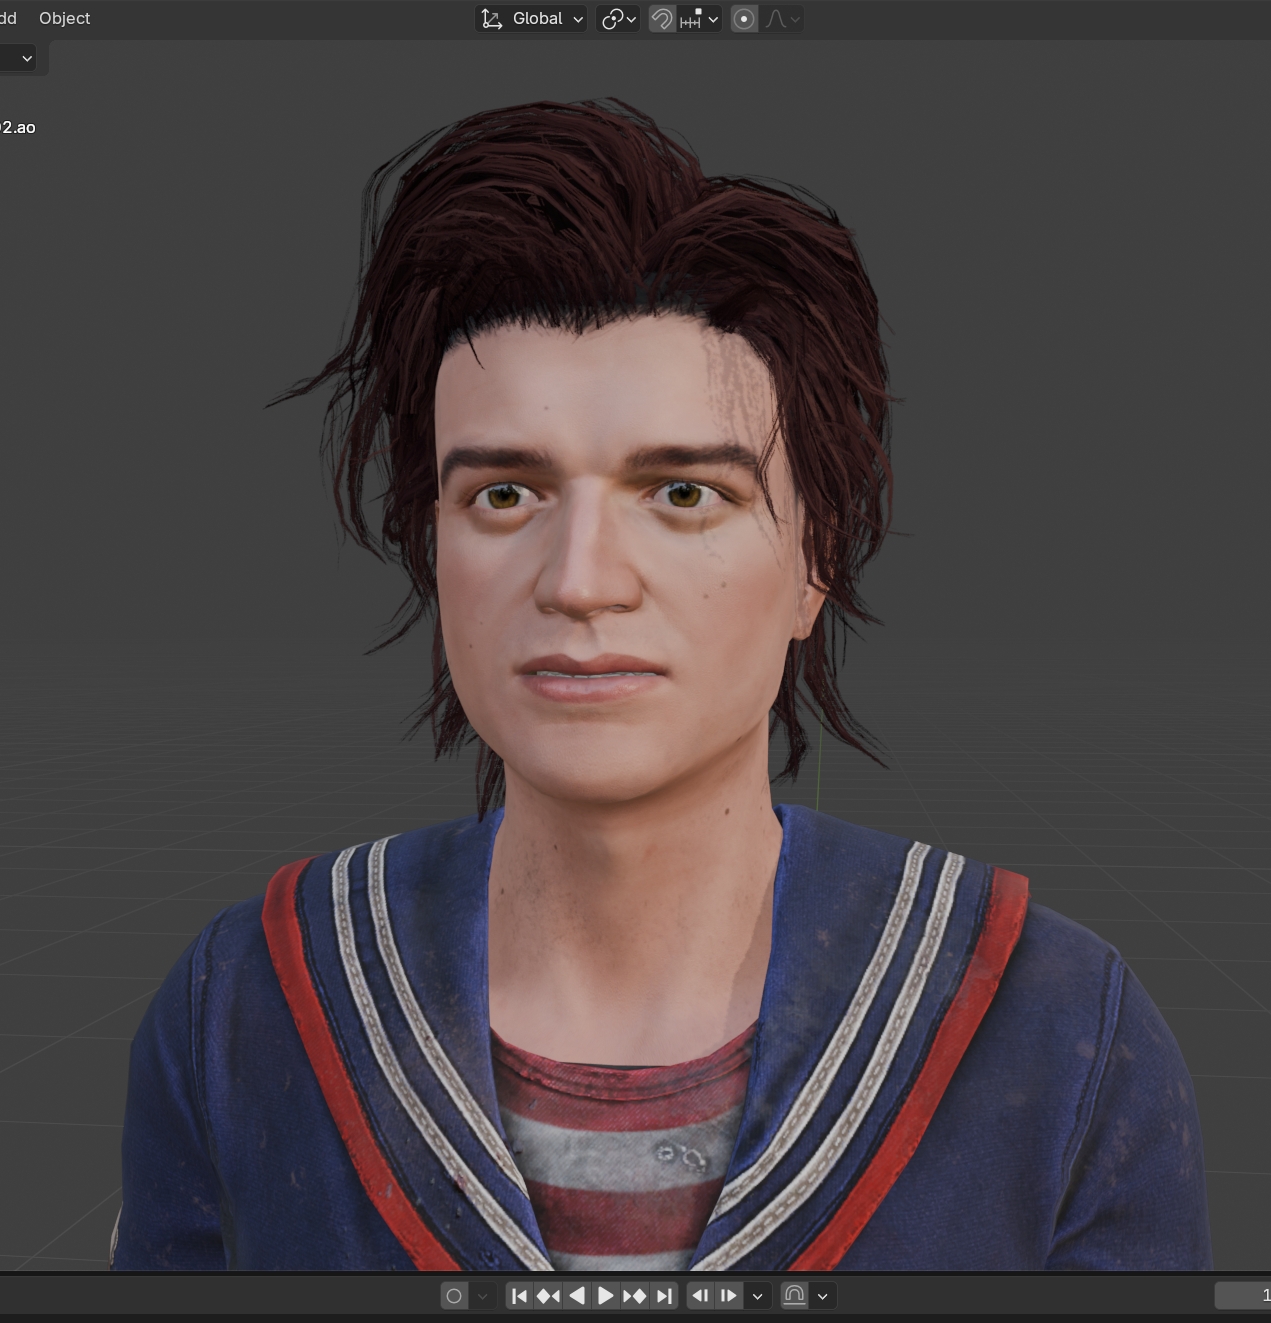
Task: Jump to the next keyframe
Action: coord(635,1296)
